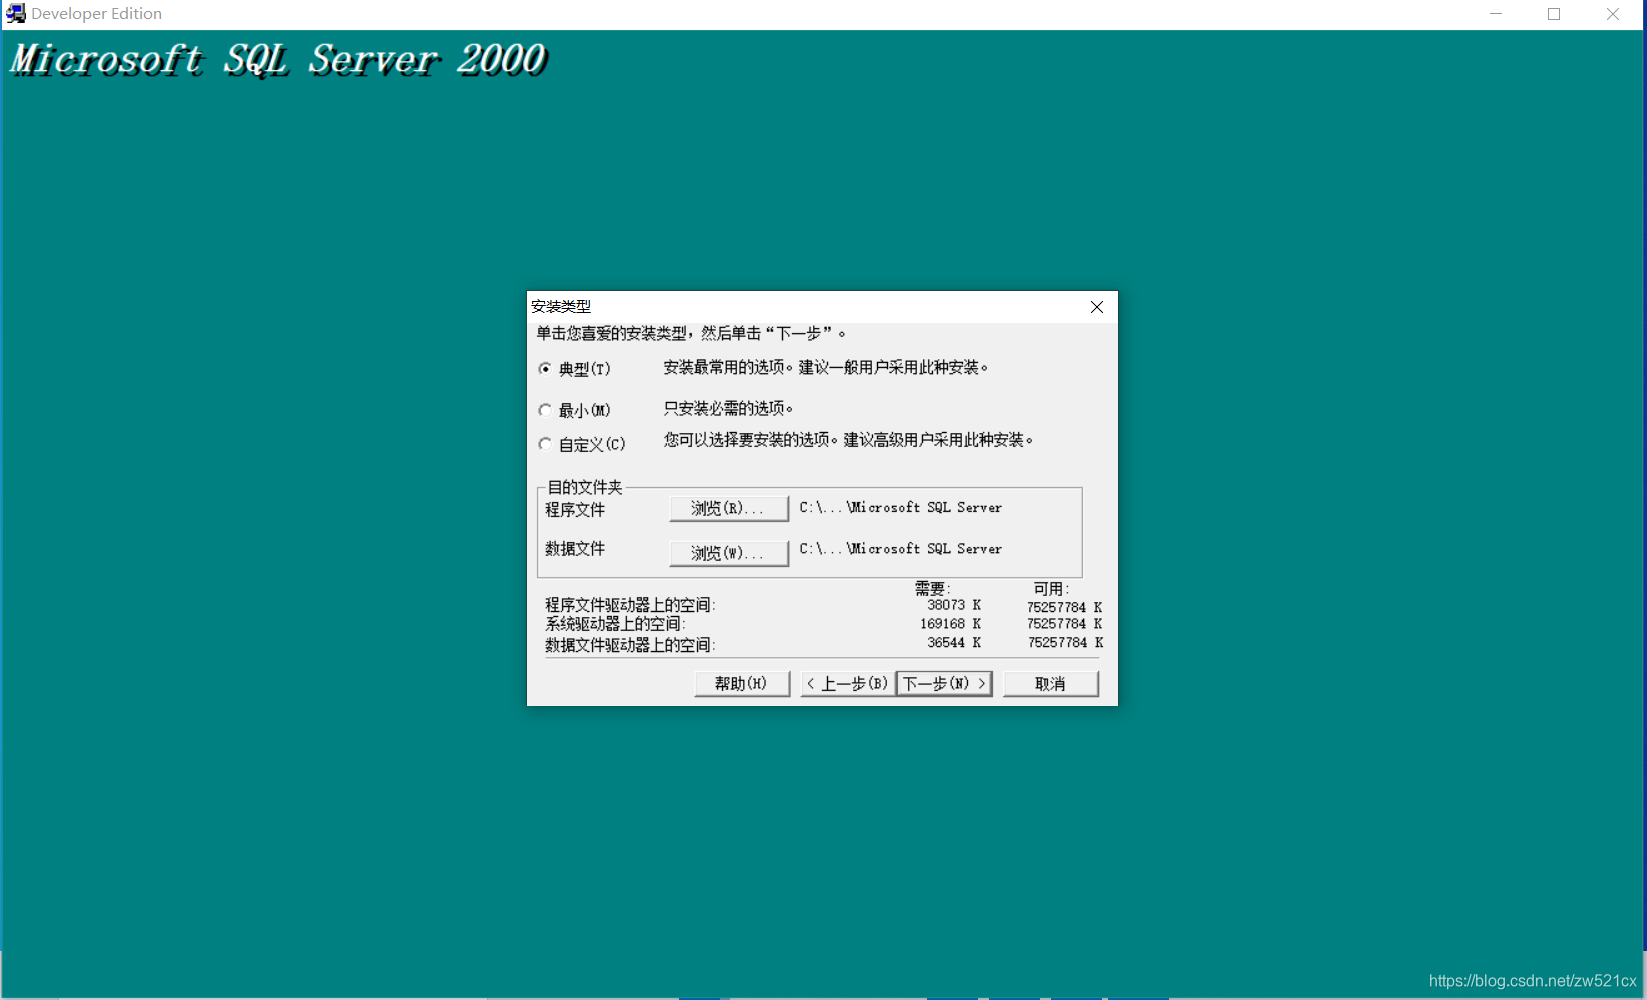This screenshot has width=1647, height=1000.
Task: Click the 安装最常用的选项 description text
Action: [x=826, y=368]
